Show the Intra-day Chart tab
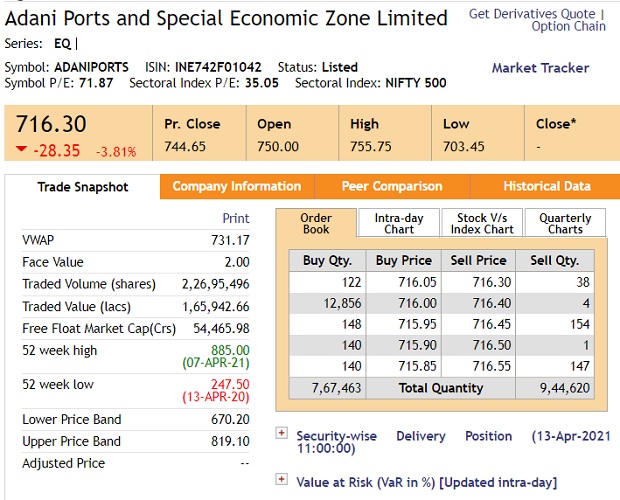 [x=399, y=223]
